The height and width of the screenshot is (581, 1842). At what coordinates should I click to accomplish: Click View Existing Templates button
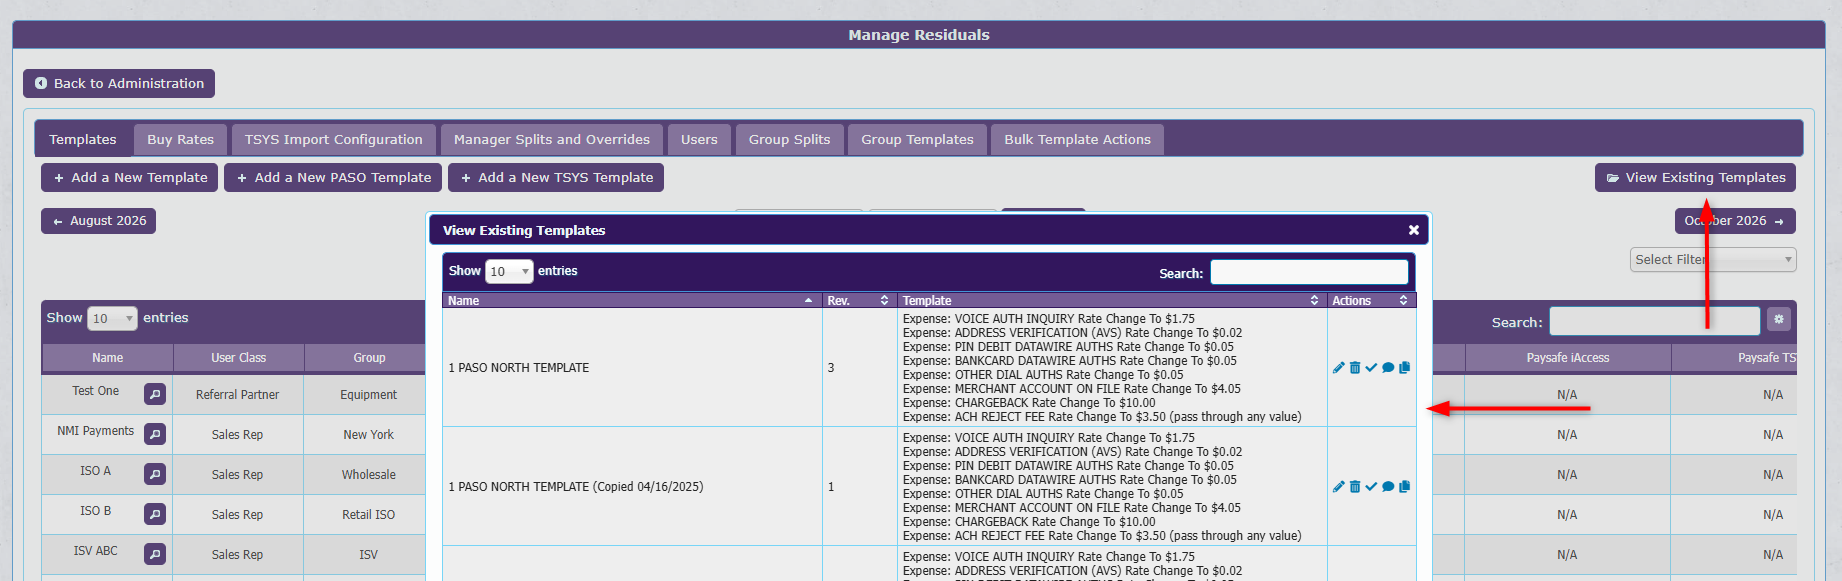[x=1695, y=178]
